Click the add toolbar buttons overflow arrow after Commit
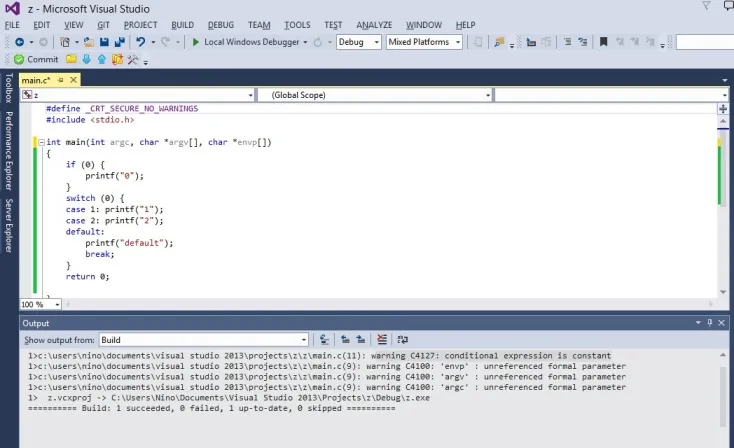This screenshot has height=448, width=734. (146, 62)
